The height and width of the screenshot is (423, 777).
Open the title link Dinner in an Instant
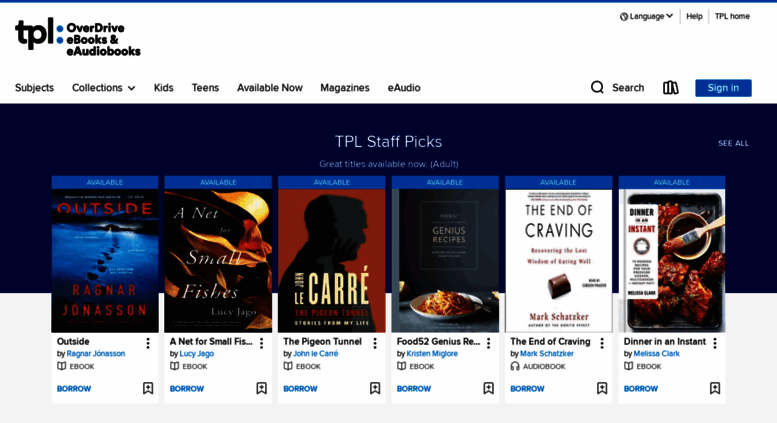665,341
